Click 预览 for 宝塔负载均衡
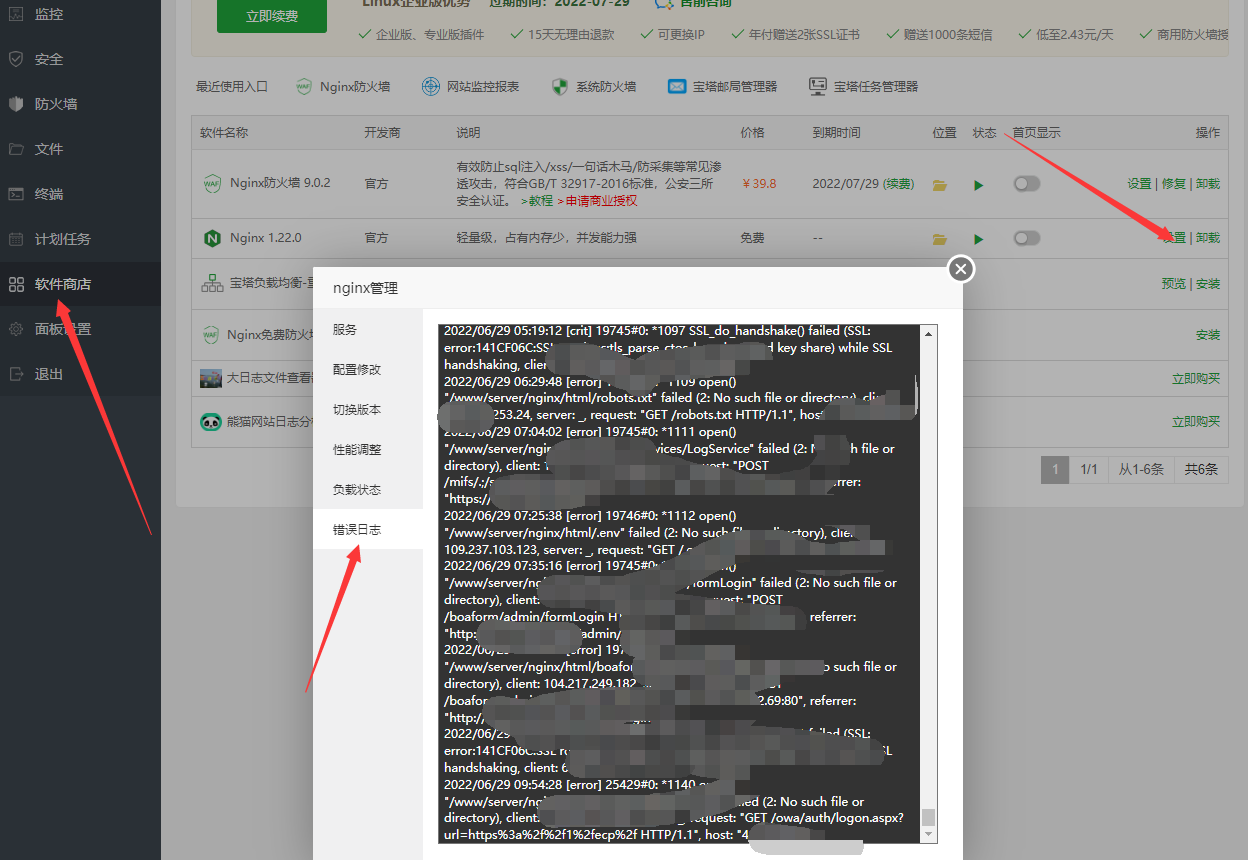 tap(1173, 284)
